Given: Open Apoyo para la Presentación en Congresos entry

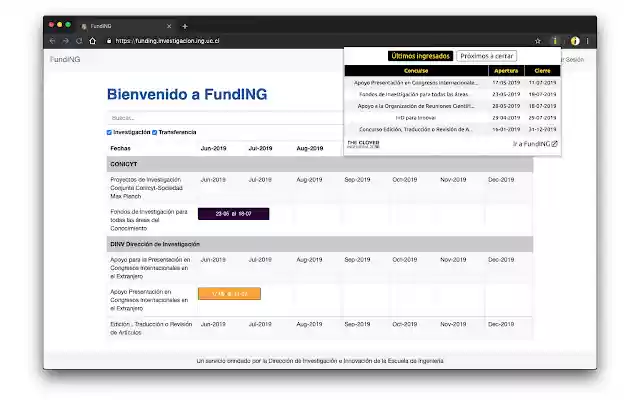Looking at the screenshot, I should (150, 268).
